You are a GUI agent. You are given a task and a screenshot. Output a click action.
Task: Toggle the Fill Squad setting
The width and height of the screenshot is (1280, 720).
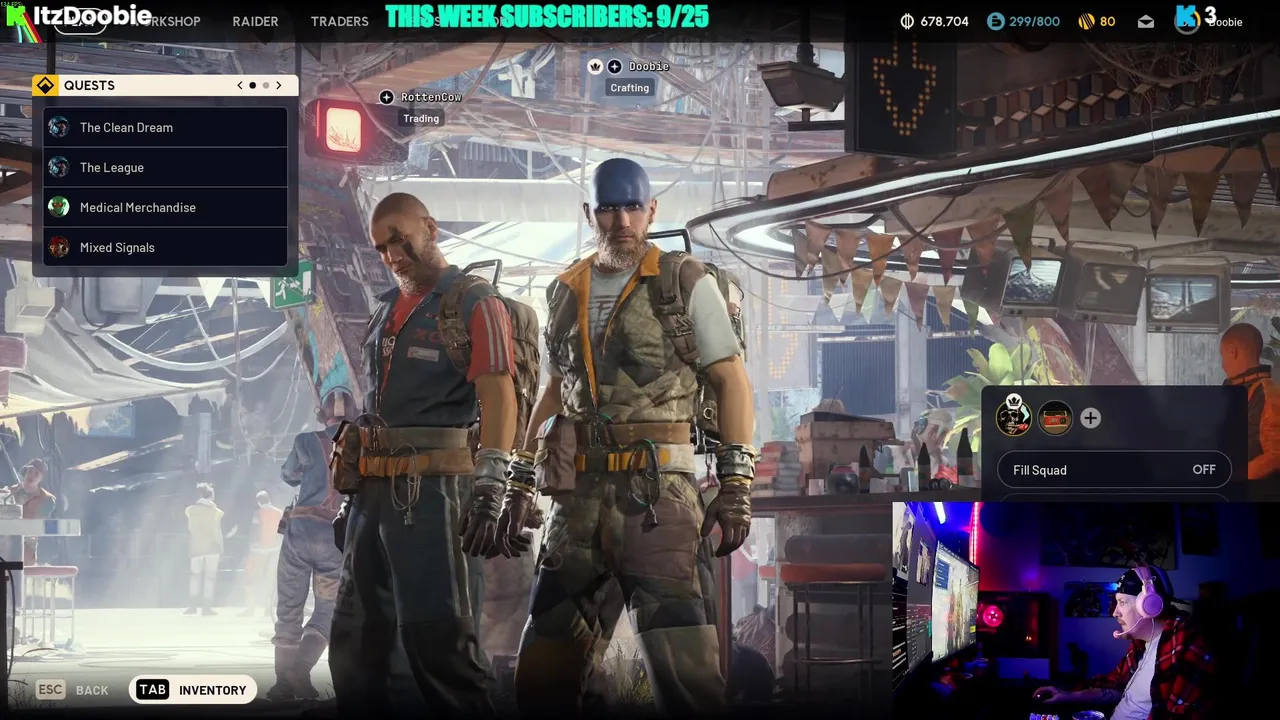pyautogui.click(x=1114, y=470)
